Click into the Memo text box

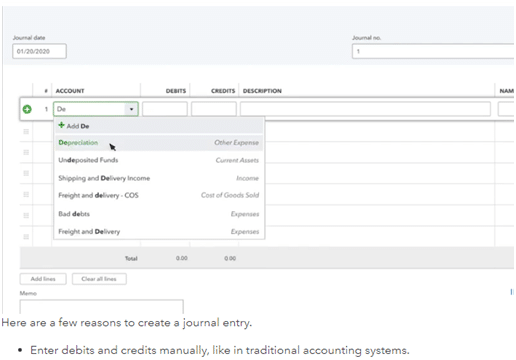click(x=101, y=307)
